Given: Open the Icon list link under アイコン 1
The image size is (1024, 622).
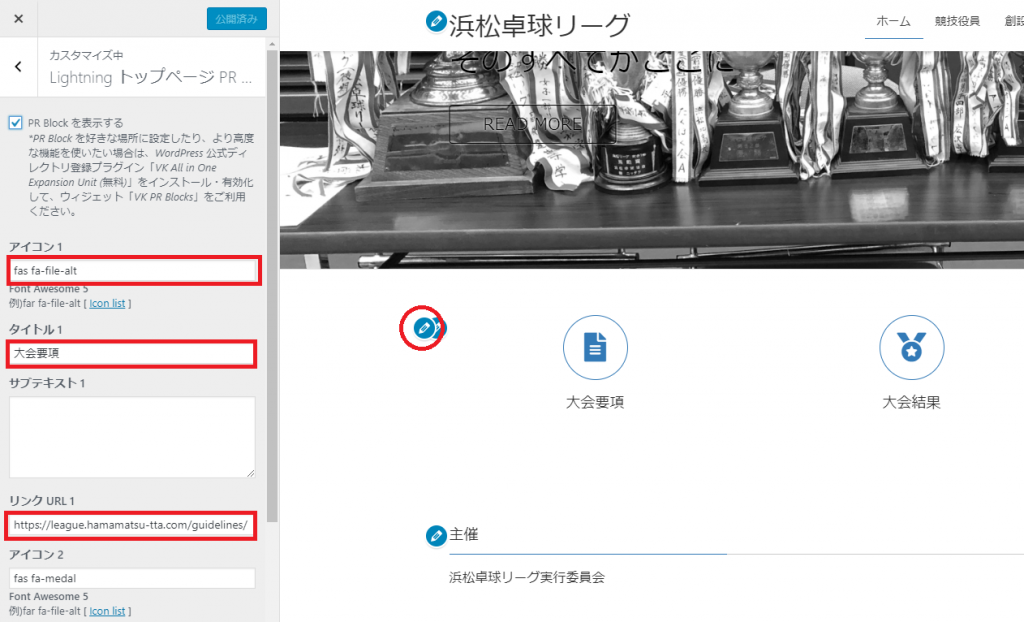Looking at the screenshot, I should pyautogui.click(x=107, y=303).
